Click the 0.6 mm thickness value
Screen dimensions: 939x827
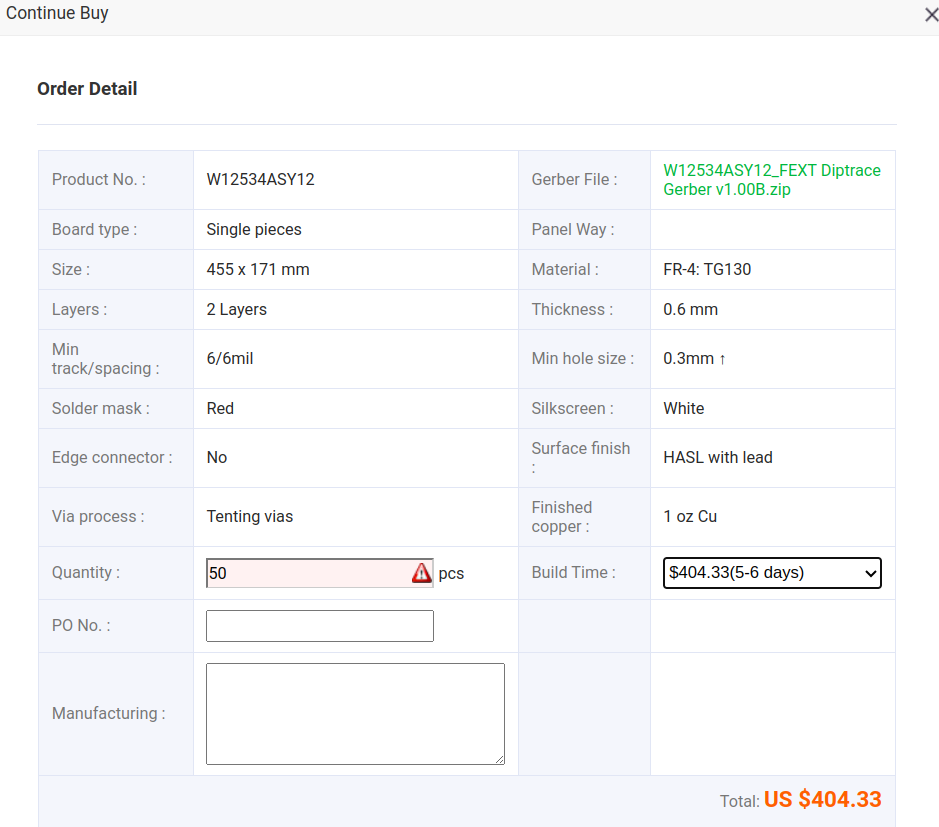coord(690,310)
